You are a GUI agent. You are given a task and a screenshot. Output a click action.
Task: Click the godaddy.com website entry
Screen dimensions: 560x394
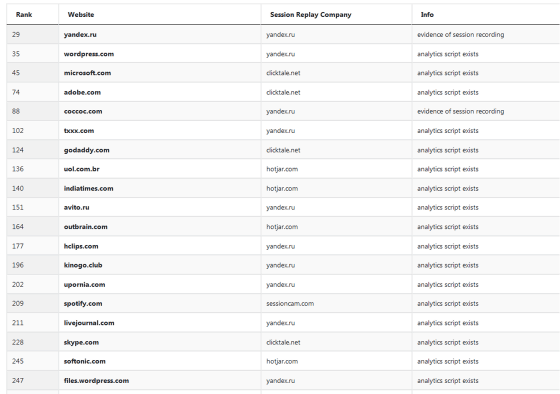coord(86,150)
